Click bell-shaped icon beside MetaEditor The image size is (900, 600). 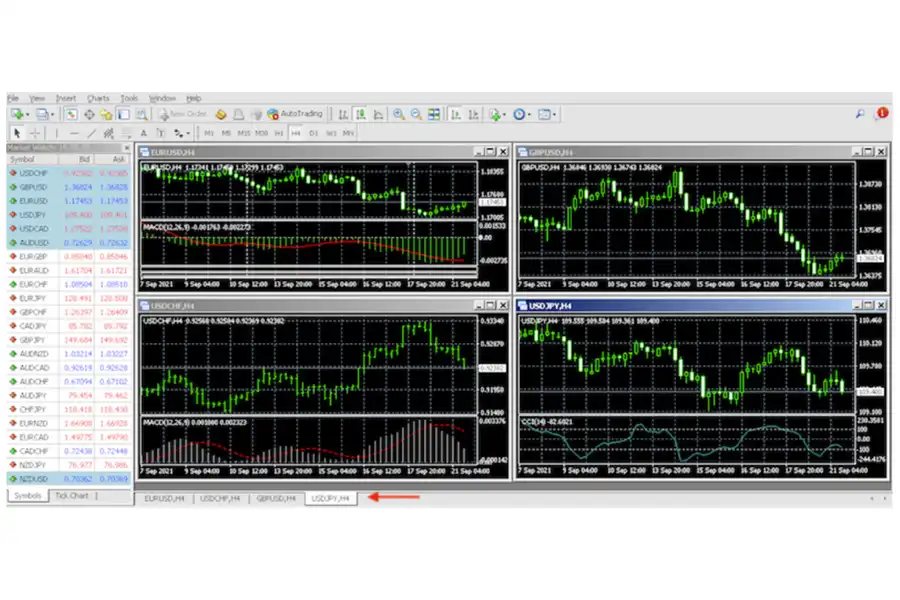[238, 114]
